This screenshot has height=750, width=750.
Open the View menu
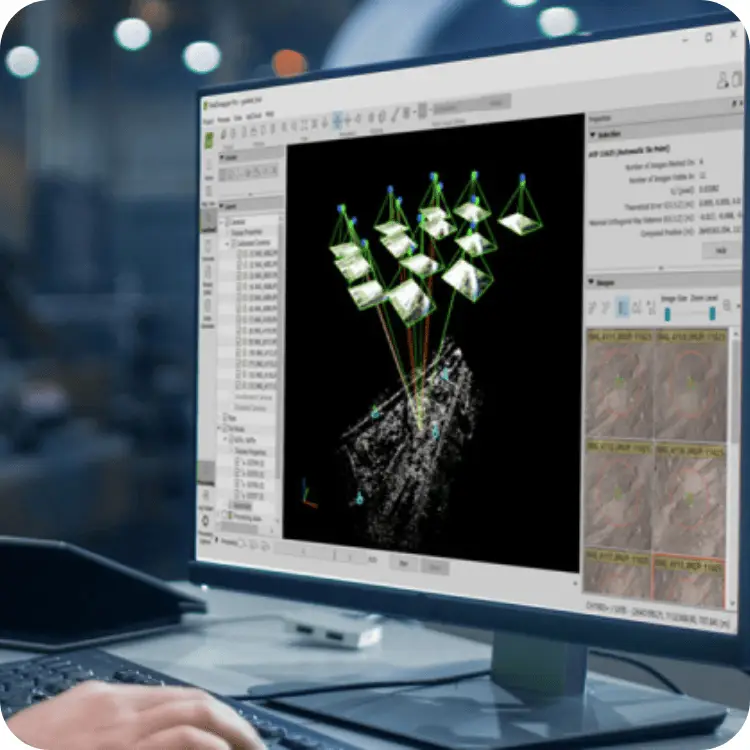tap(238, 118)
